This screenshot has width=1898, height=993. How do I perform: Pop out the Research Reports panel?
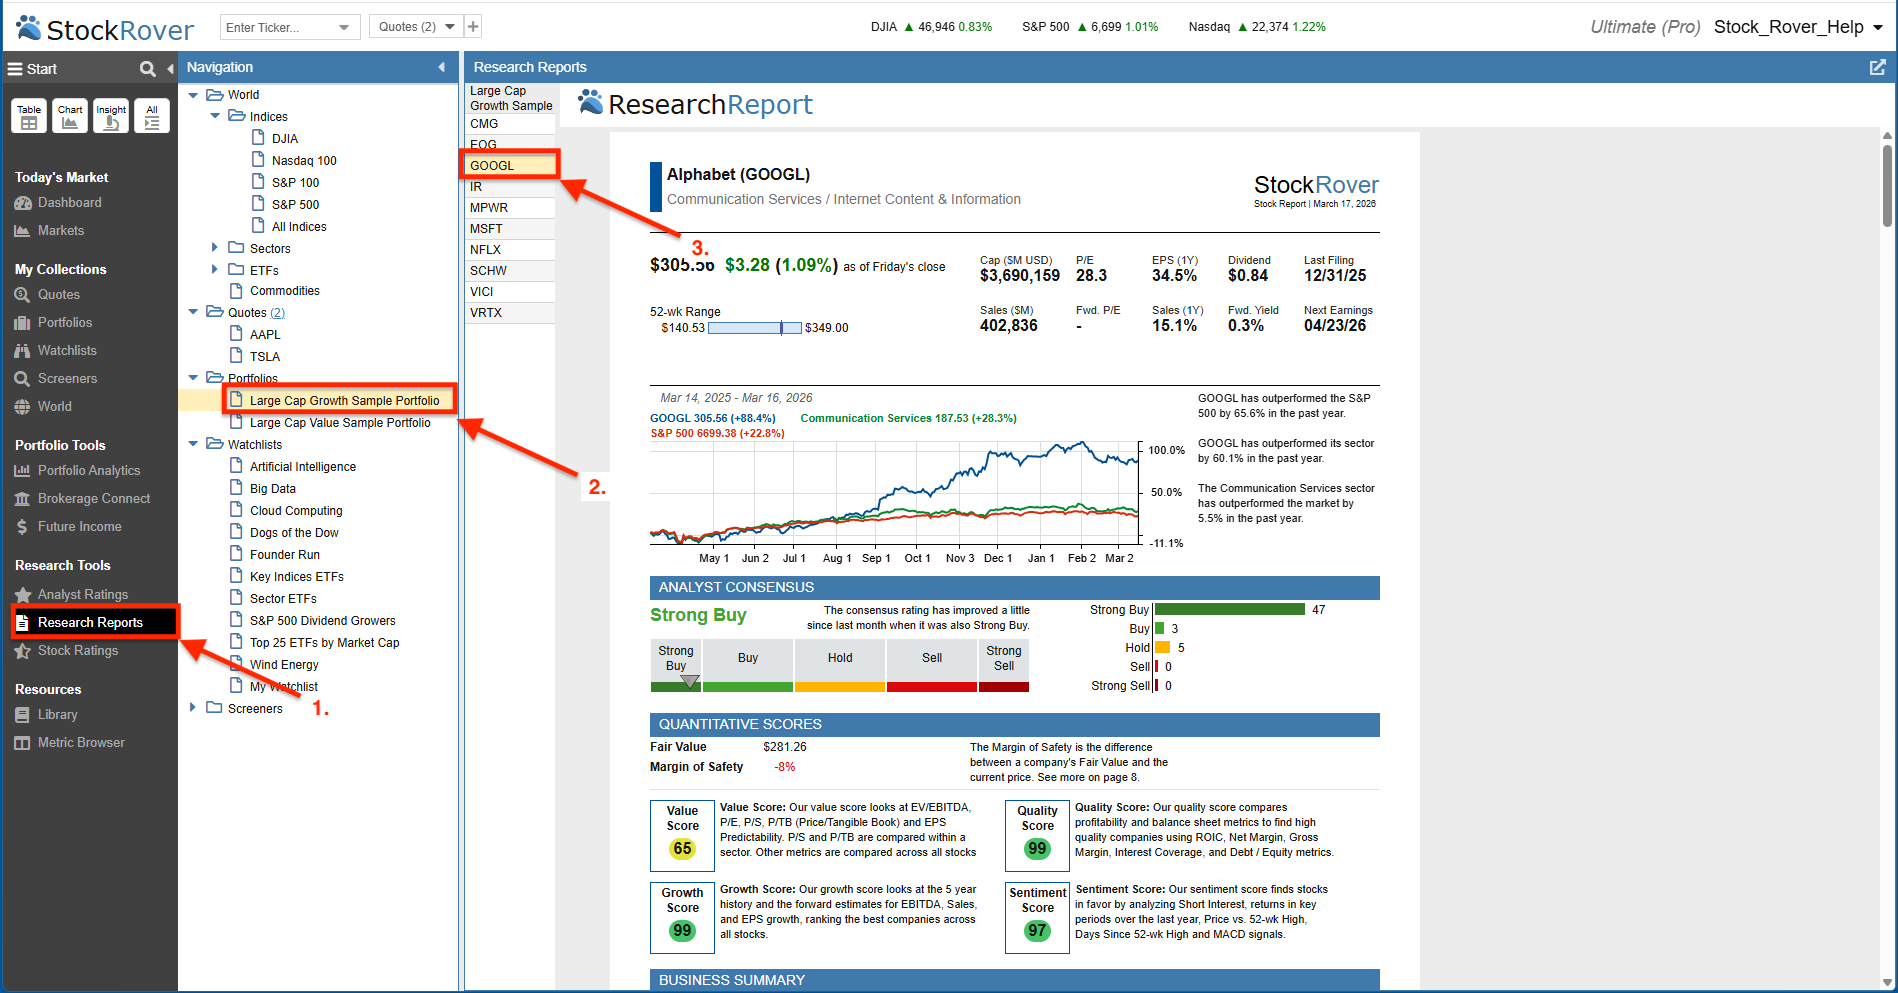coord(1877,67)
